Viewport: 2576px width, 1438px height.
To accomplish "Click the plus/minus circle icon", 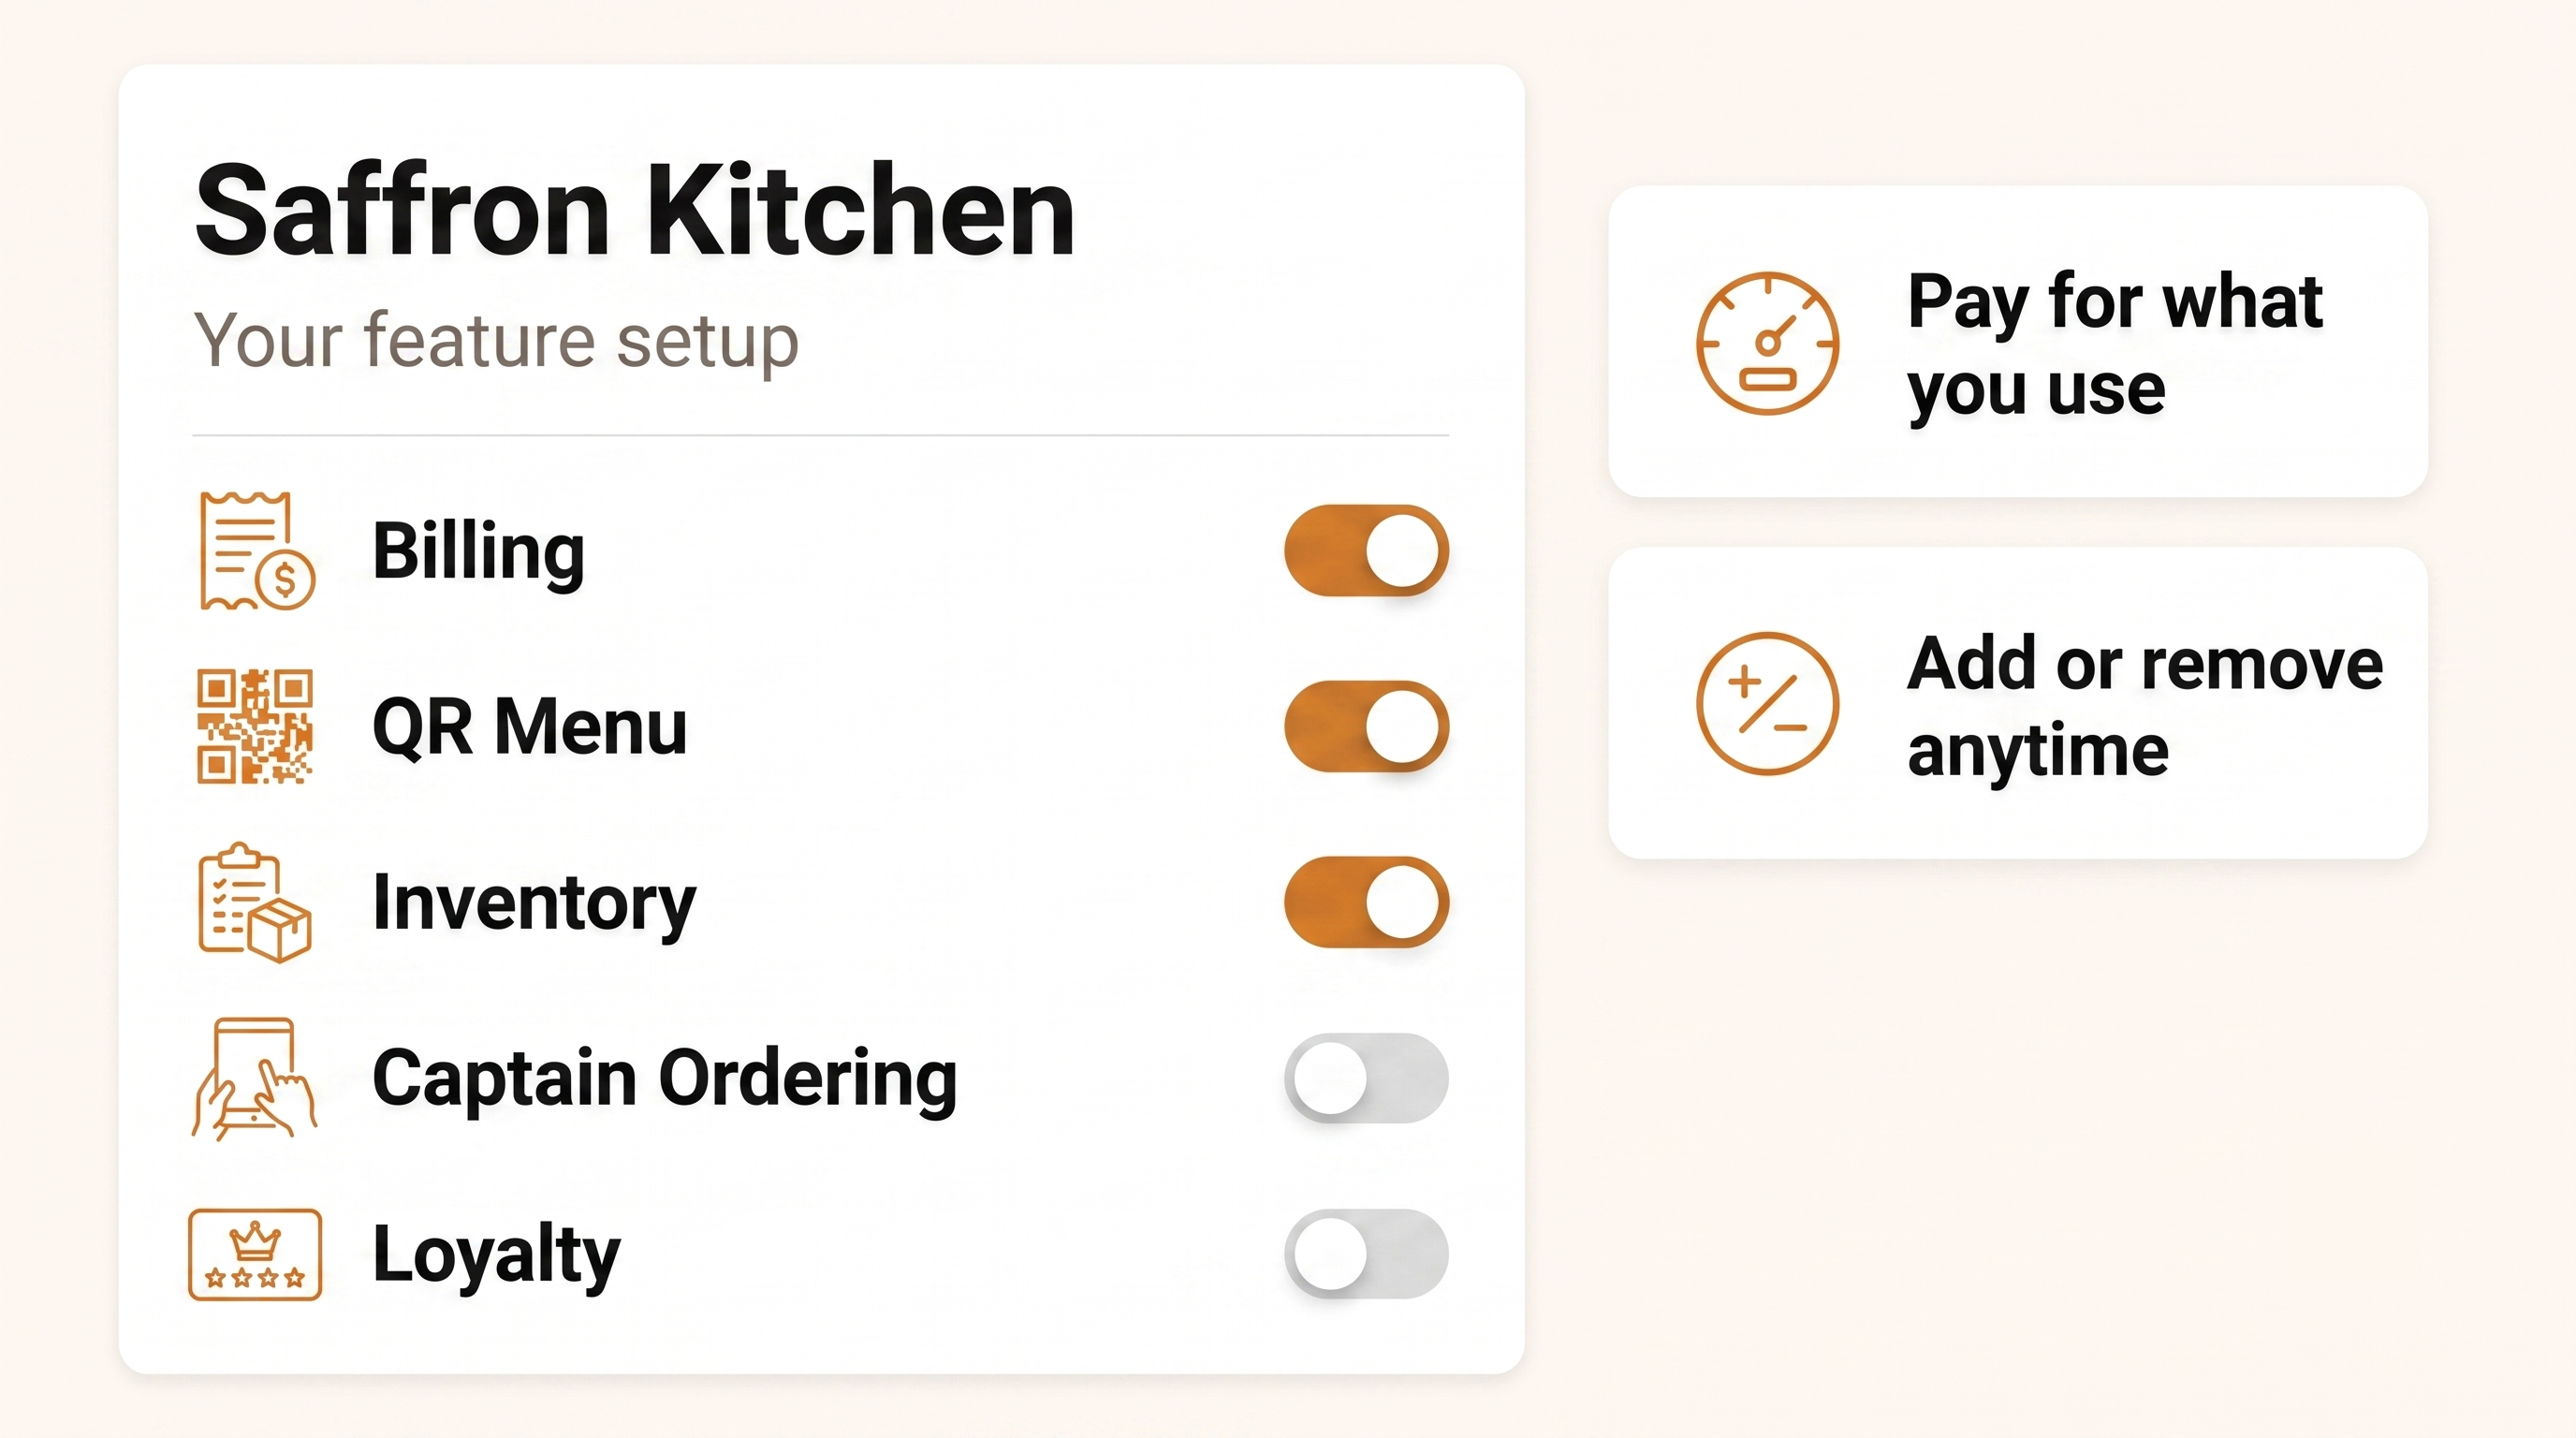I will click(1767, 703).
